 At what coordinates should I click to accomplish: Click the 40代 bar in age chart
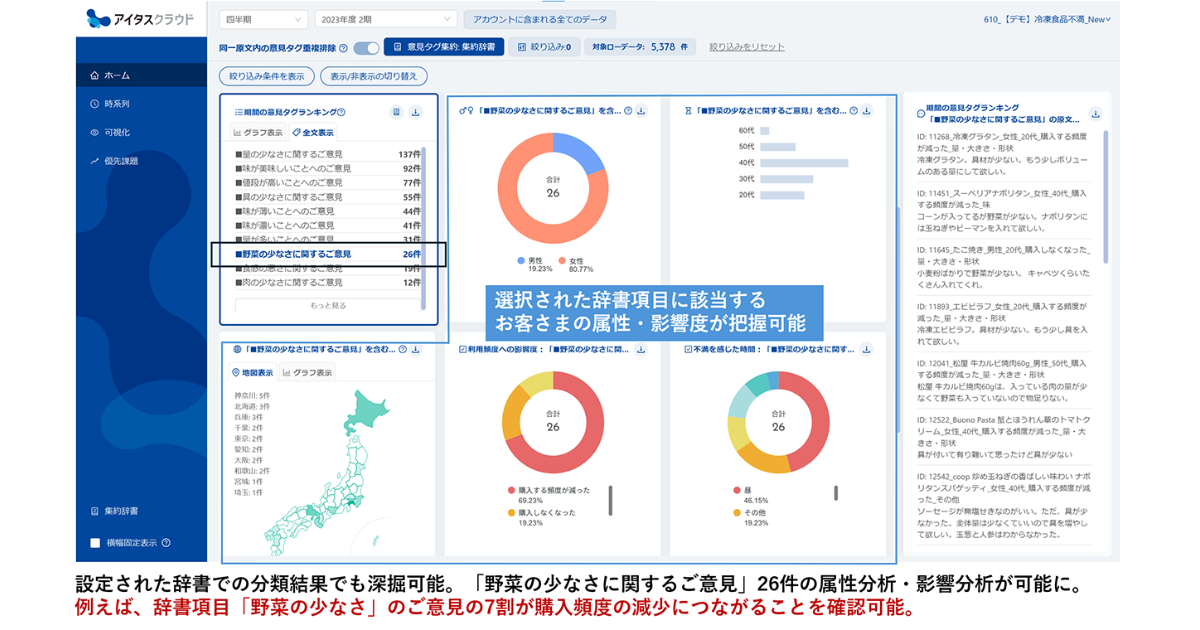[804, 162]
